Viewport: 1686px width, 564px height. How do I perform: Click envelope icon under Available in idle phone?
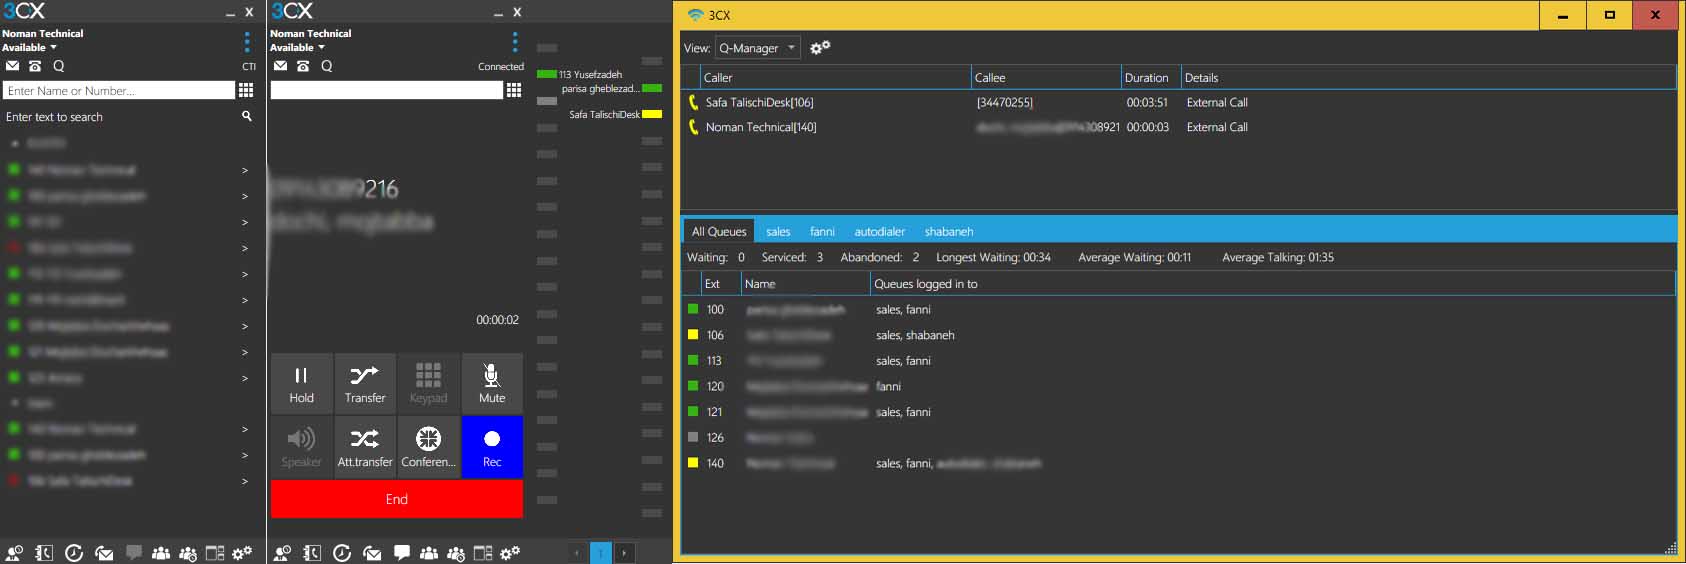[x=12, y=66]
